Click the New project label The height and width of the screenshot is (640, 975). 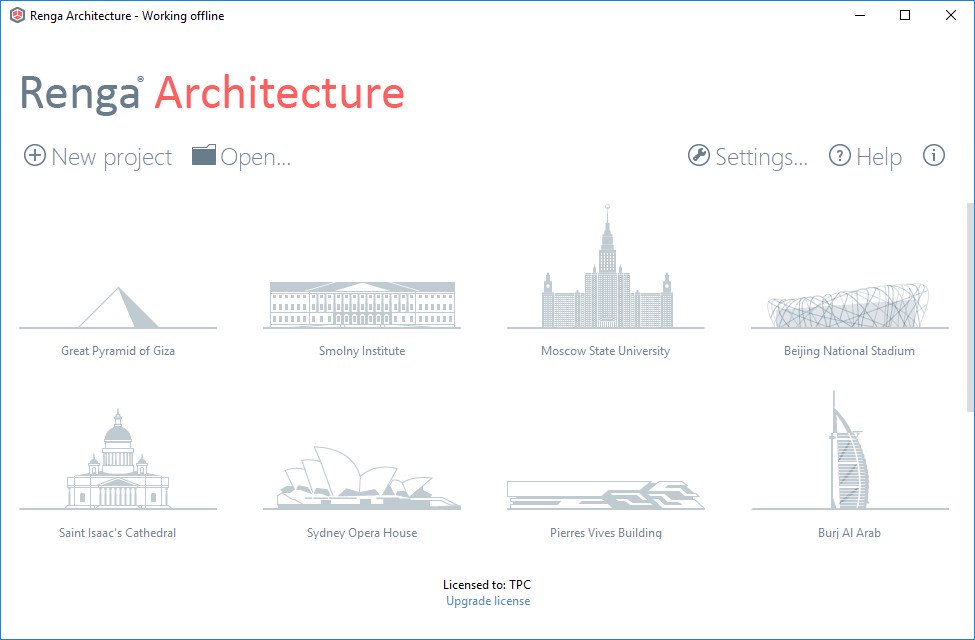(x=111, y=157)
